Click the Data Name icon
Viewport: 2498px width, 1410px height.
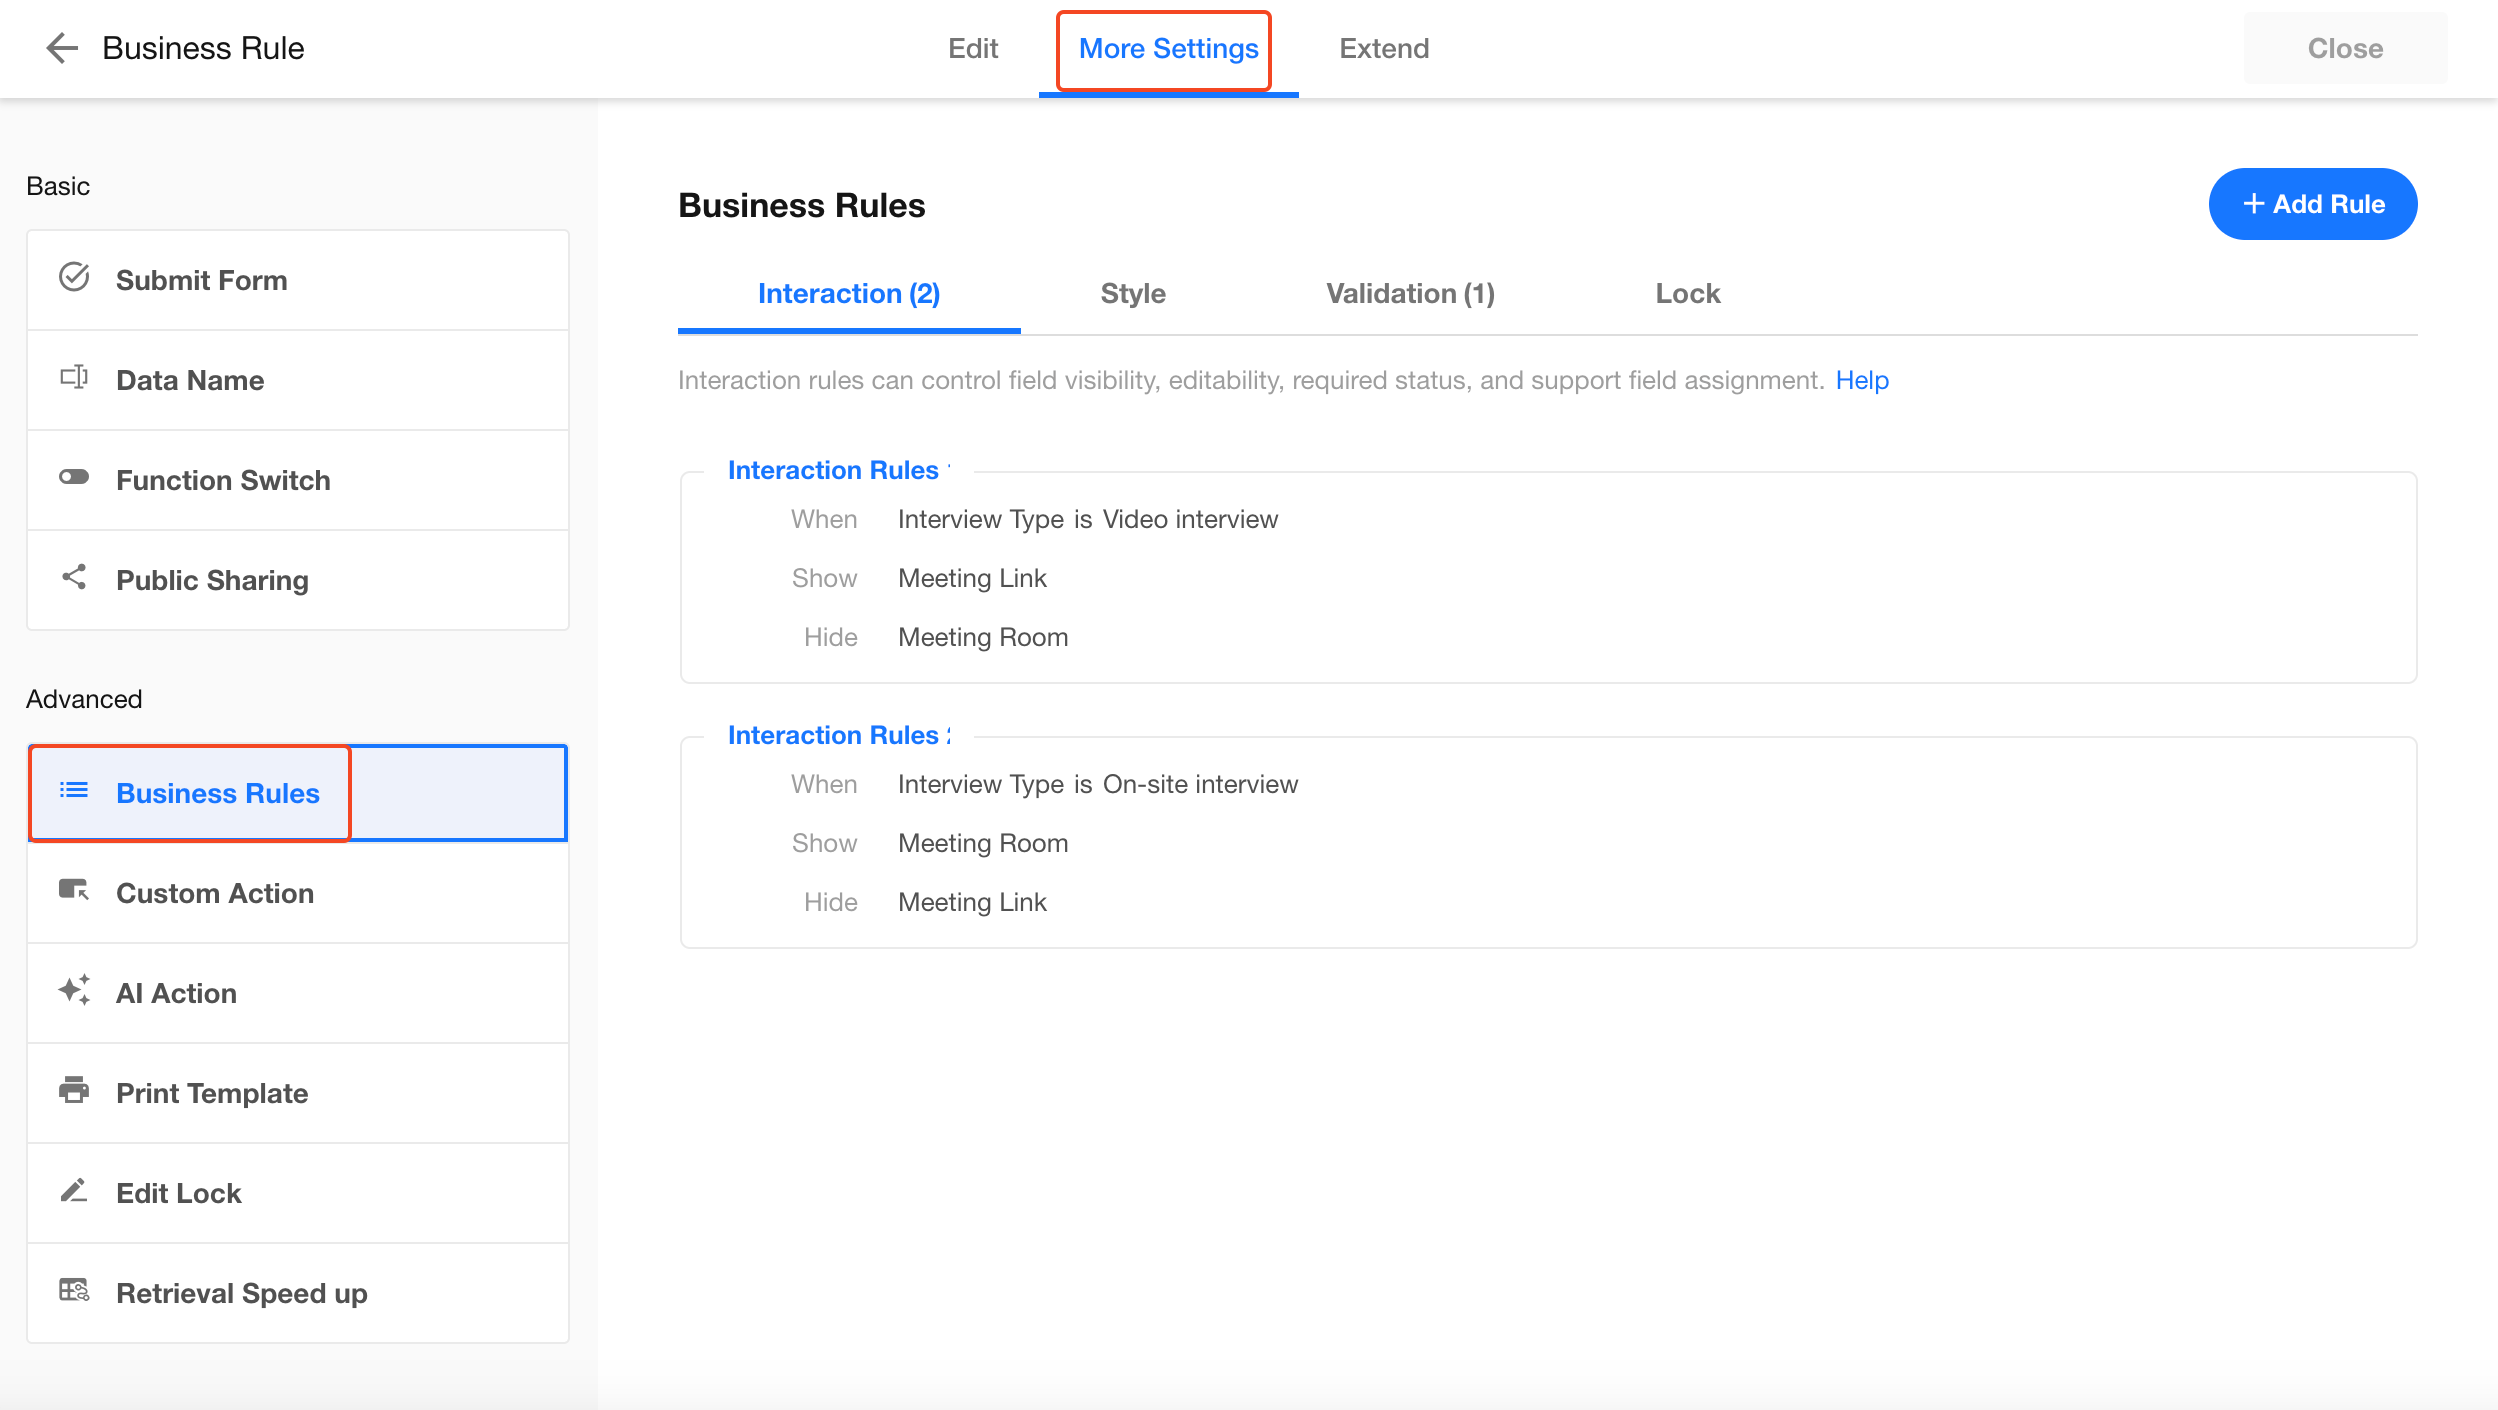(74, 378)
